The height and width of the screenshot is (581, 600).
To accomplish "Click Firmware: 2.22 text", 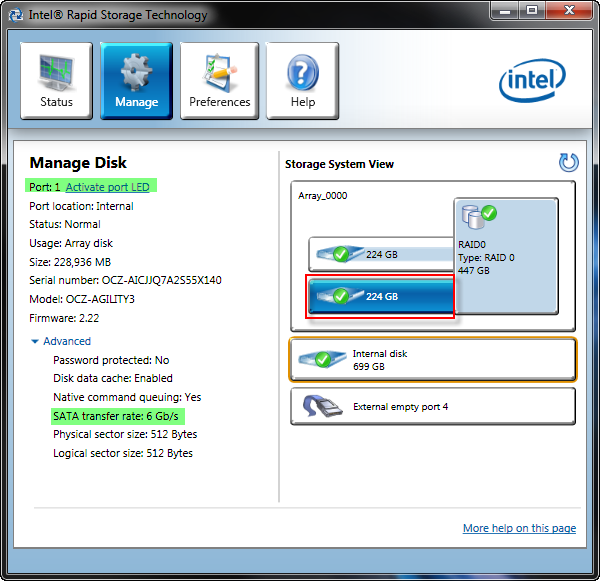I will click(x=64, y=318).
